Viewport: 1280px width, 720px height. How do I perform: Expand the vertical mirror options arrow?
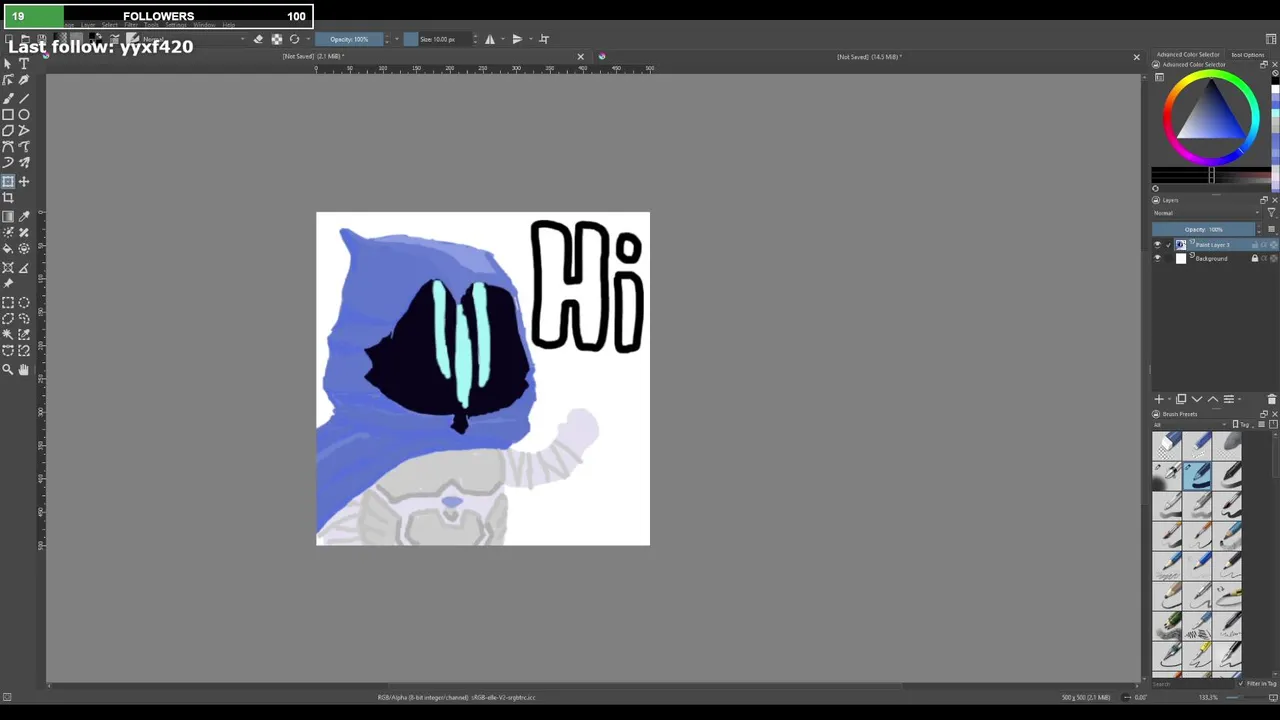click(x=529, y=39)
